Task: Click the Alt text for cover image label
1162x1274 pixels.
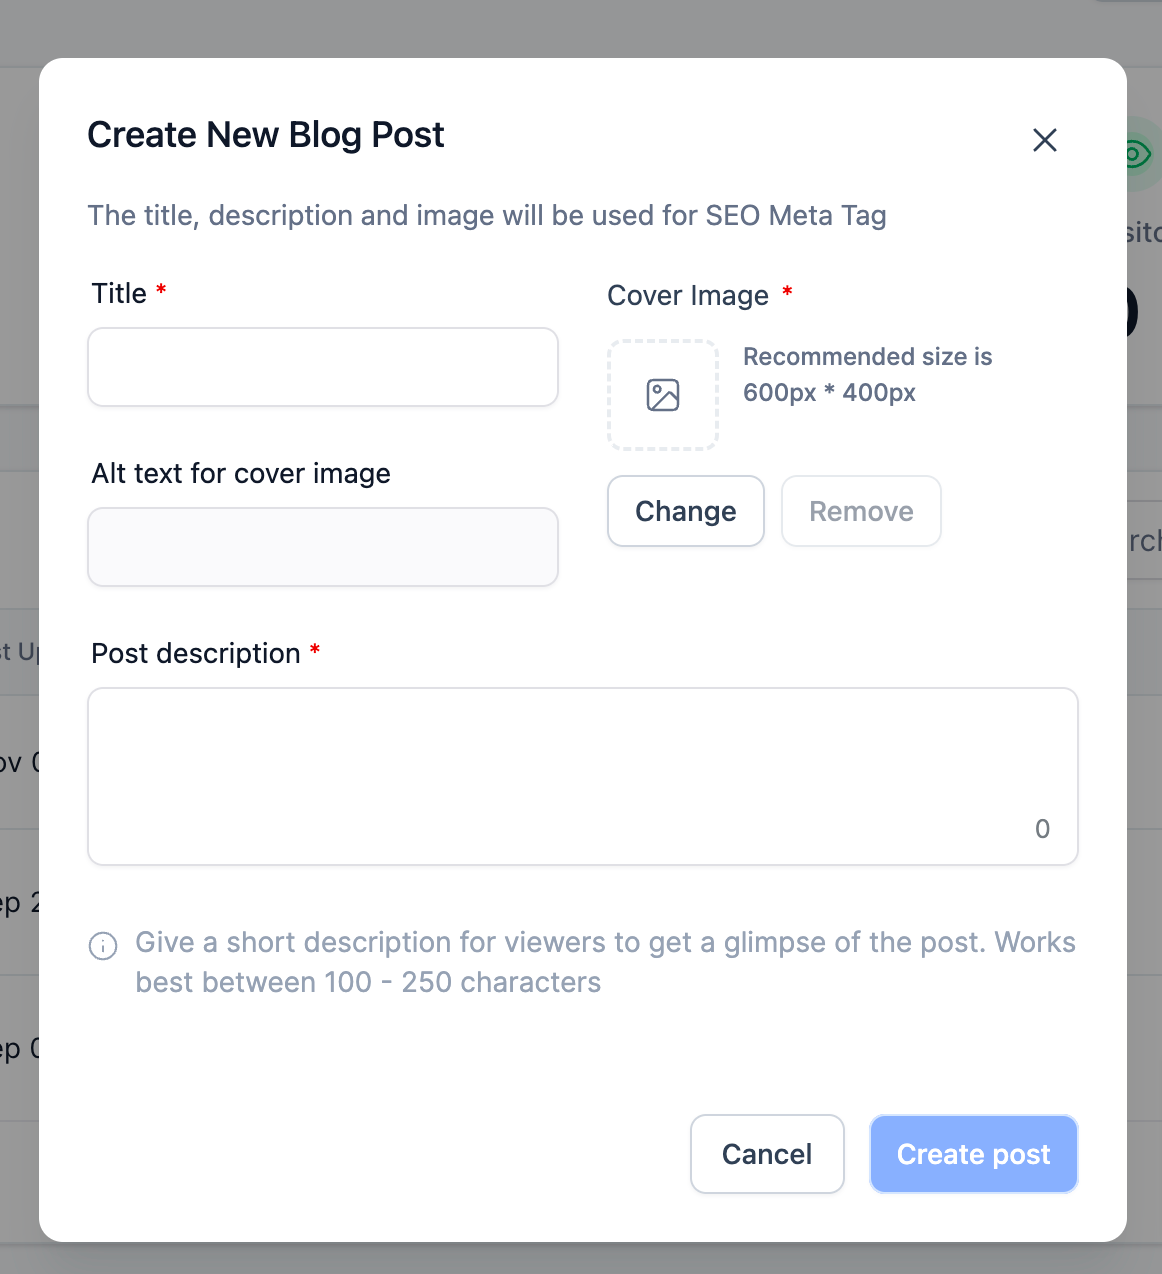Action: [x=241, y=474]
